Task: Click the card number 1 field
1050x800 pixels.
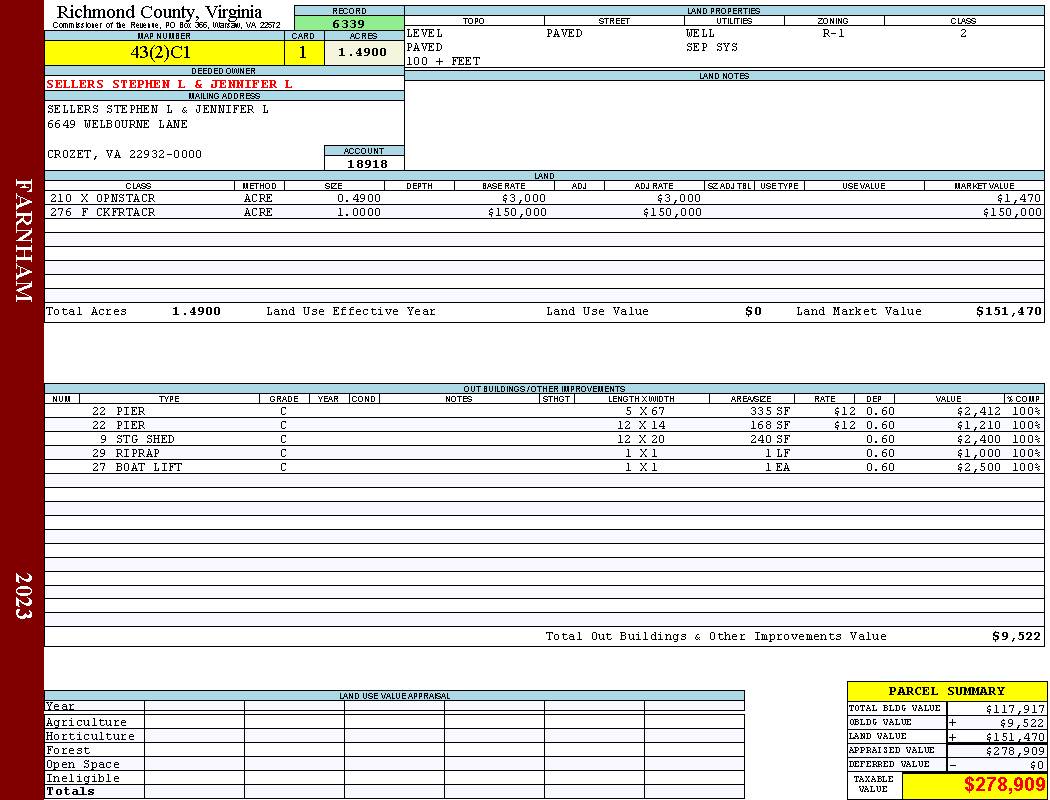Action: coord(304,52)
